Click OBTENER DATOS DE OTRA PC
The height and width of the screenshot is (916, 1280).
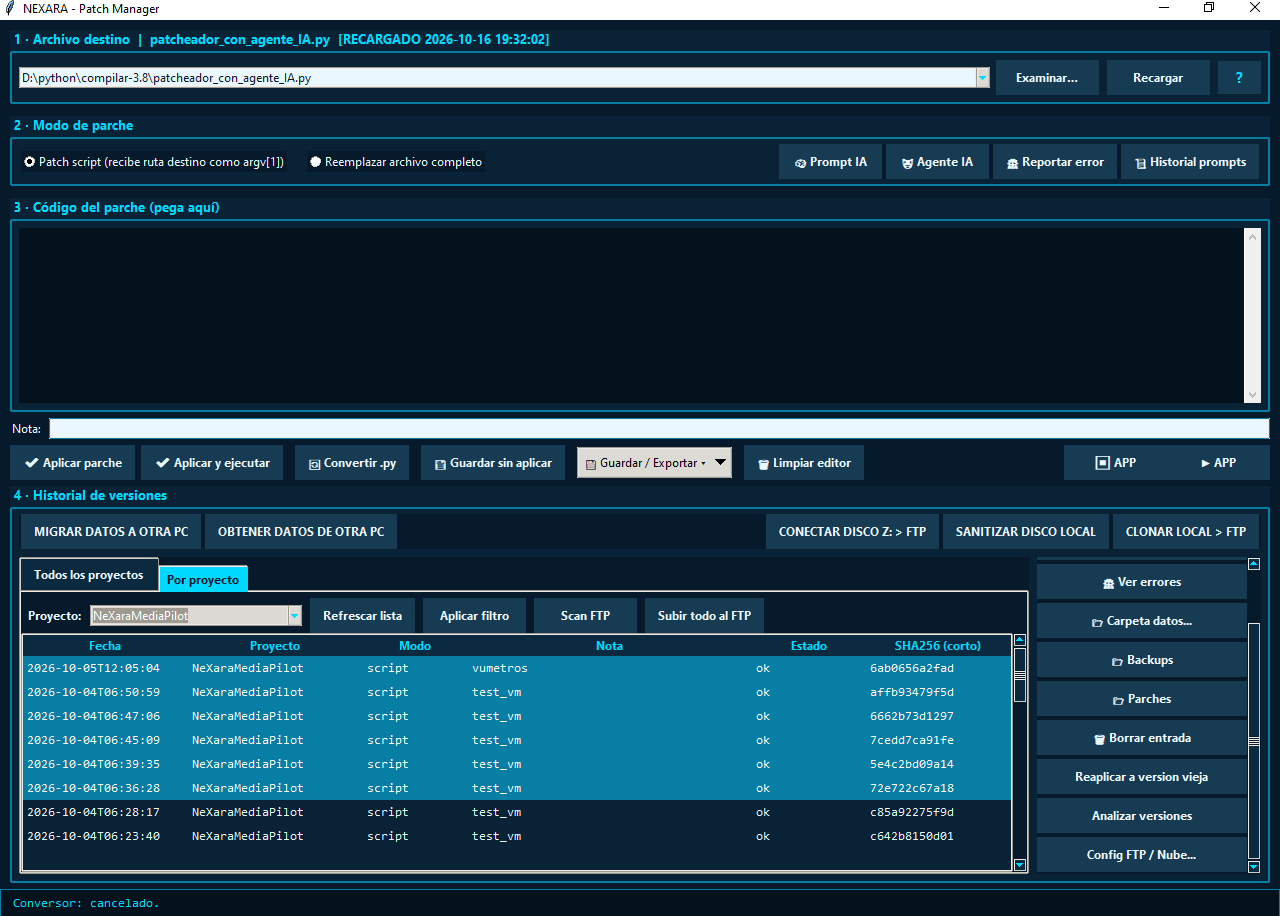(x=301, y=532)
